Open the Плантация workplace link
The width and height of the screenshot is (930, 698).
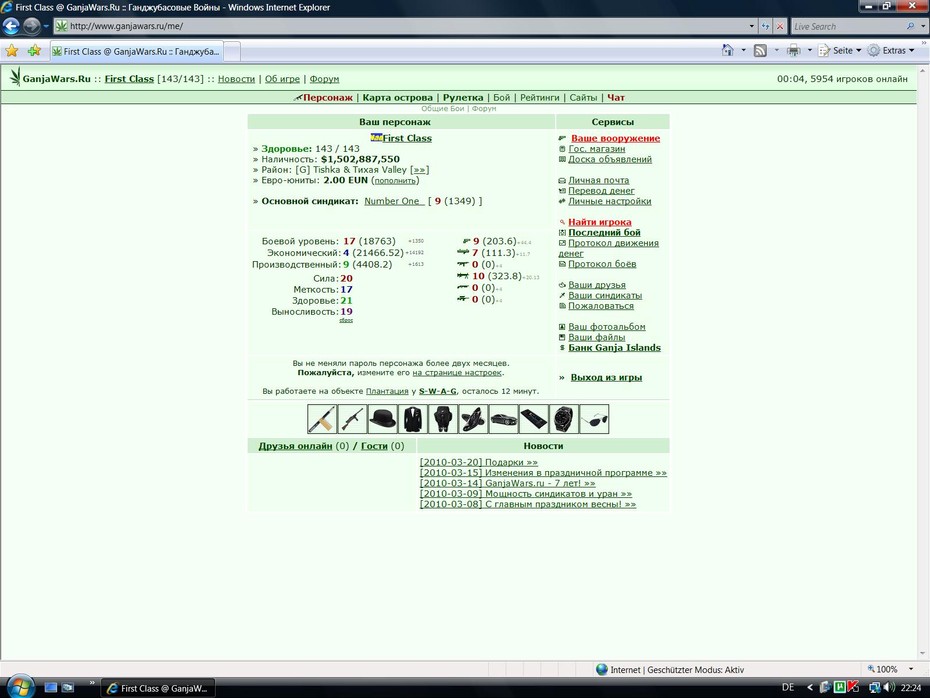(387, 391)
